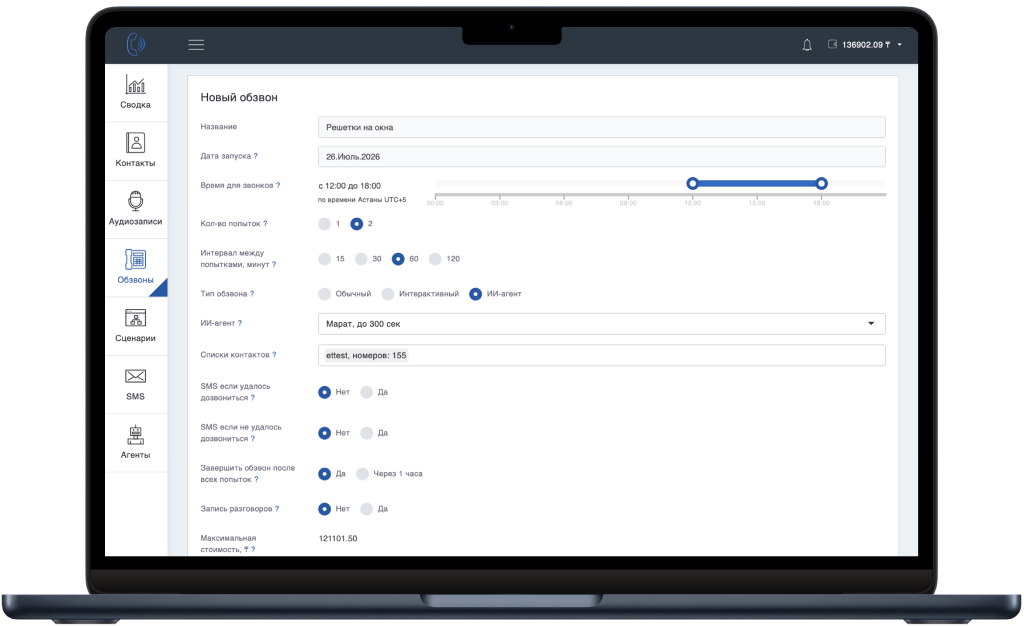Select 30 minute interval radio
This screenshot has width=1024, height=626.
pyautogui.click(x=361, y=259)
